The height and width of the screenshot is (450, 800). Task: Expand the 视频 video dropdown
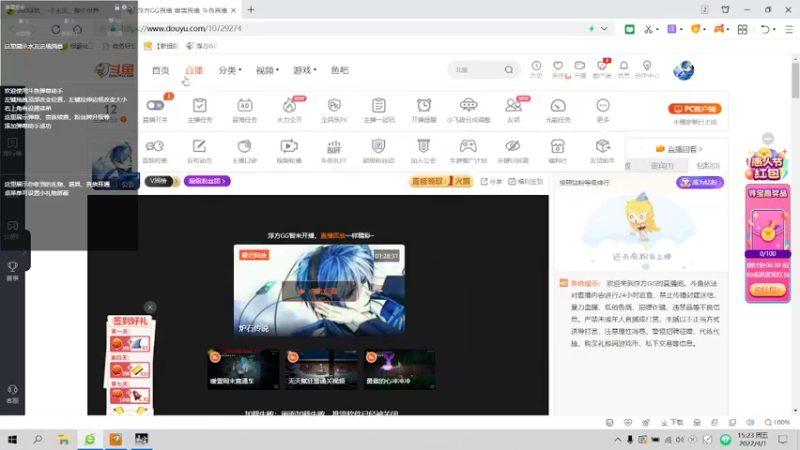[x=267, y=70]
